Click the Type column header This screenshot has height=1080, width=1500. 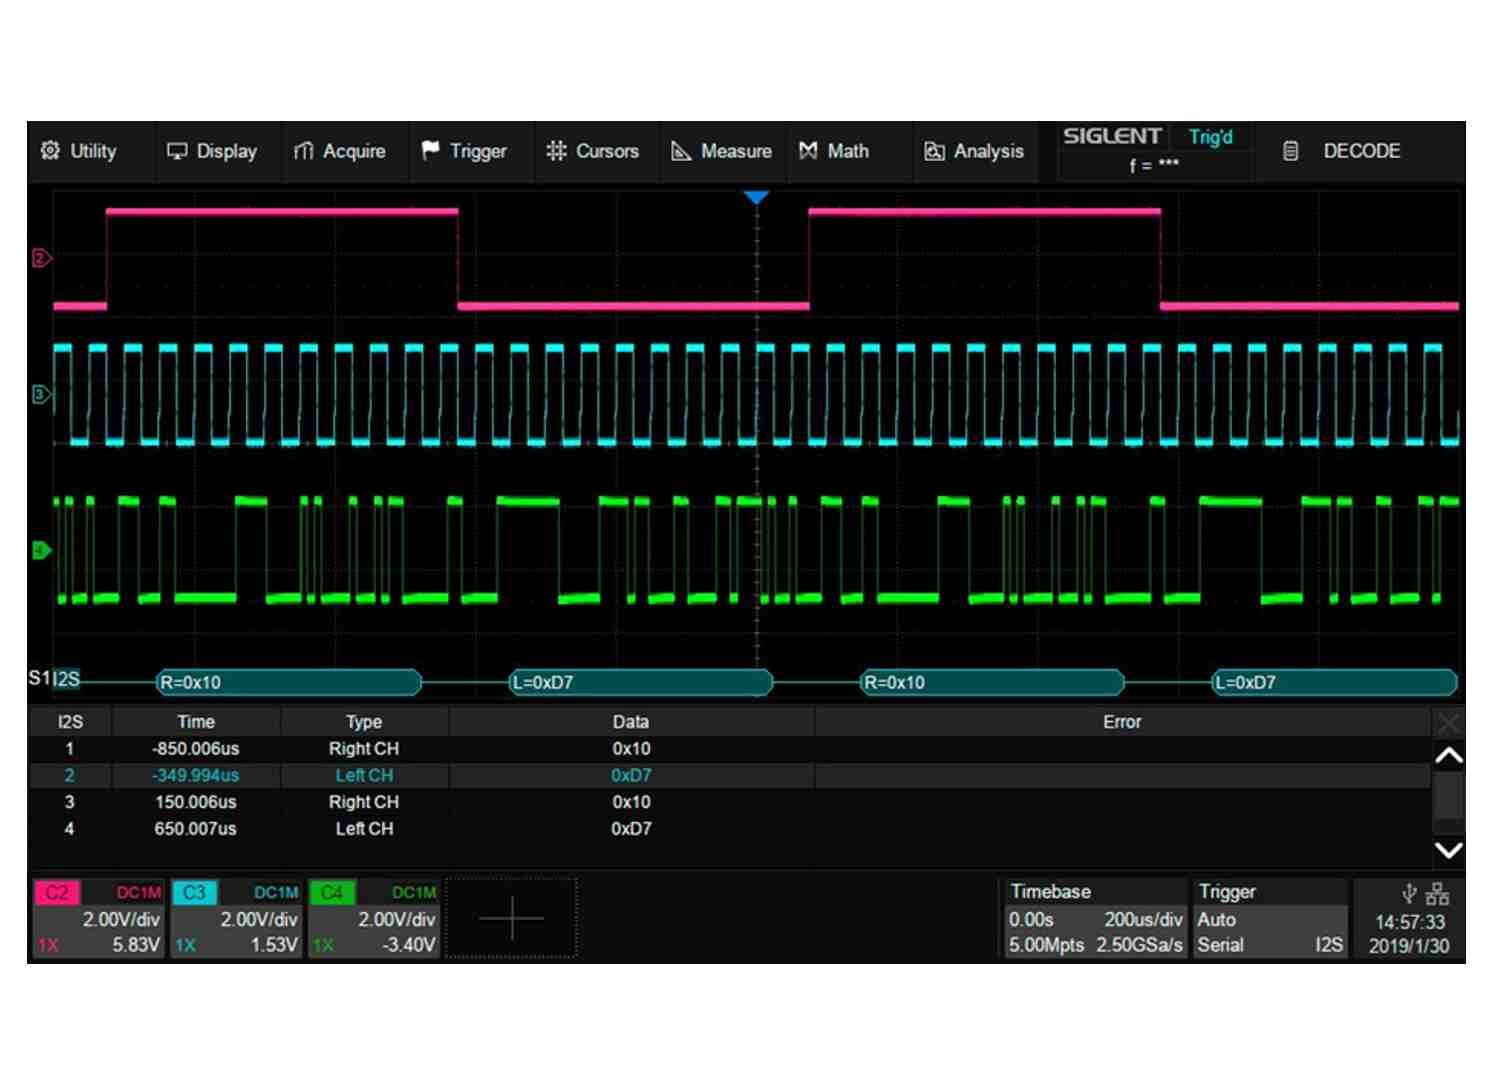[364, 722]
